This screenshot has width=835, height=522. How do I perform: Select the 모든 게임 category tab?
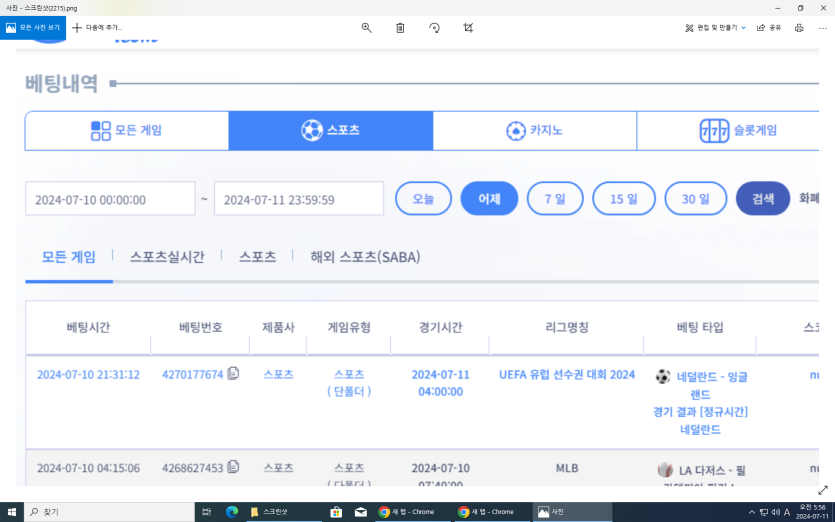[127, 130]
